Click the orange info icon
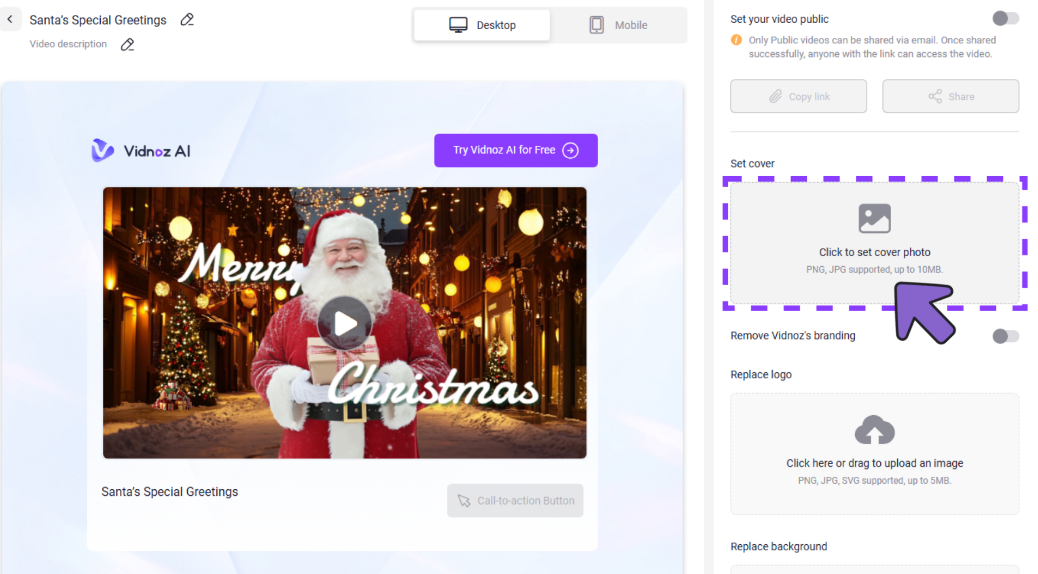1038x574 pixels. tap(736, 40)
